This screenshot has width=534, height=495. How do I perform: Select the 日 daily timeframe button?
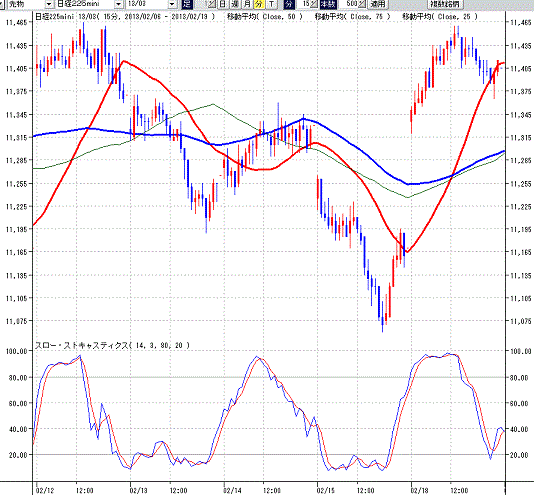click(x=222, y=4)
